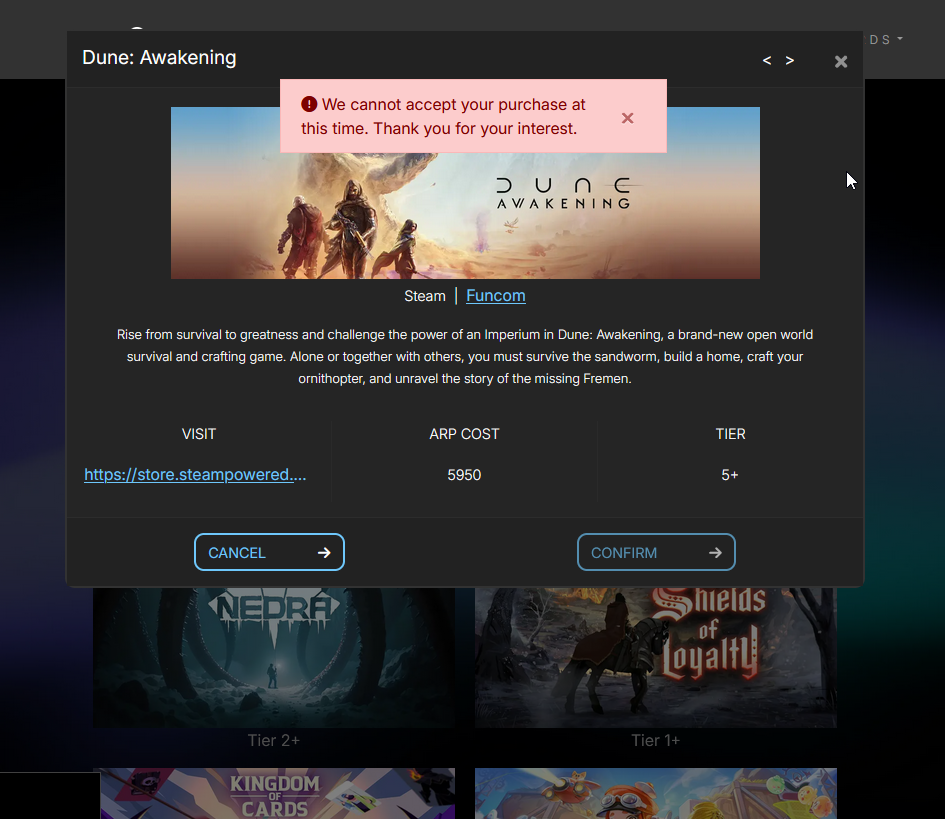Viewport: 945px width, 819px height.
Task: Click the Dune: Awakening dialog title
Action: 159,57
